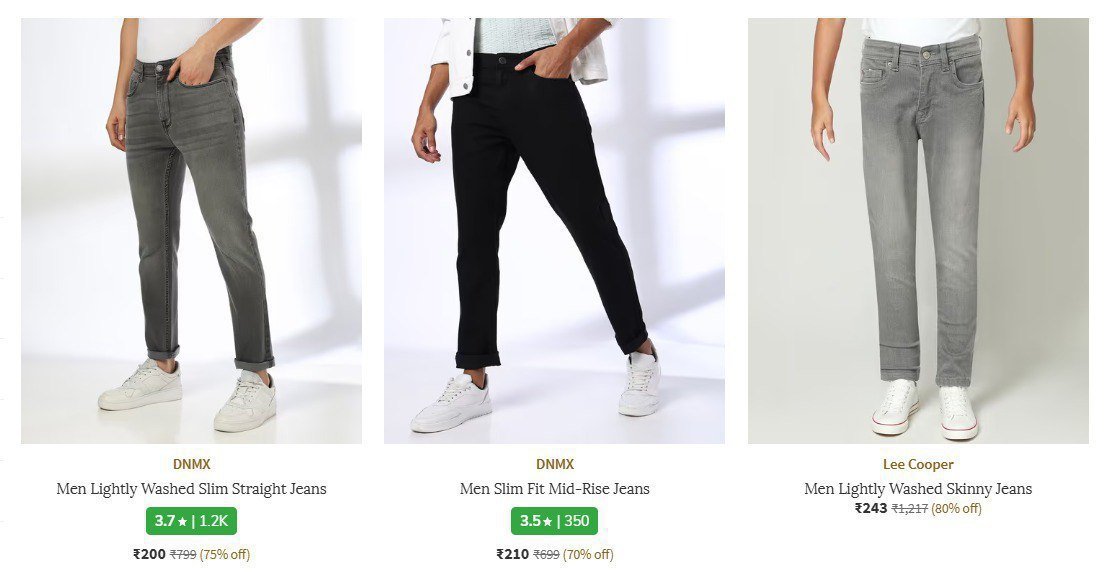Click the 3.7 star rating badge
1107x572 pixels.
[x=191, y=521]
